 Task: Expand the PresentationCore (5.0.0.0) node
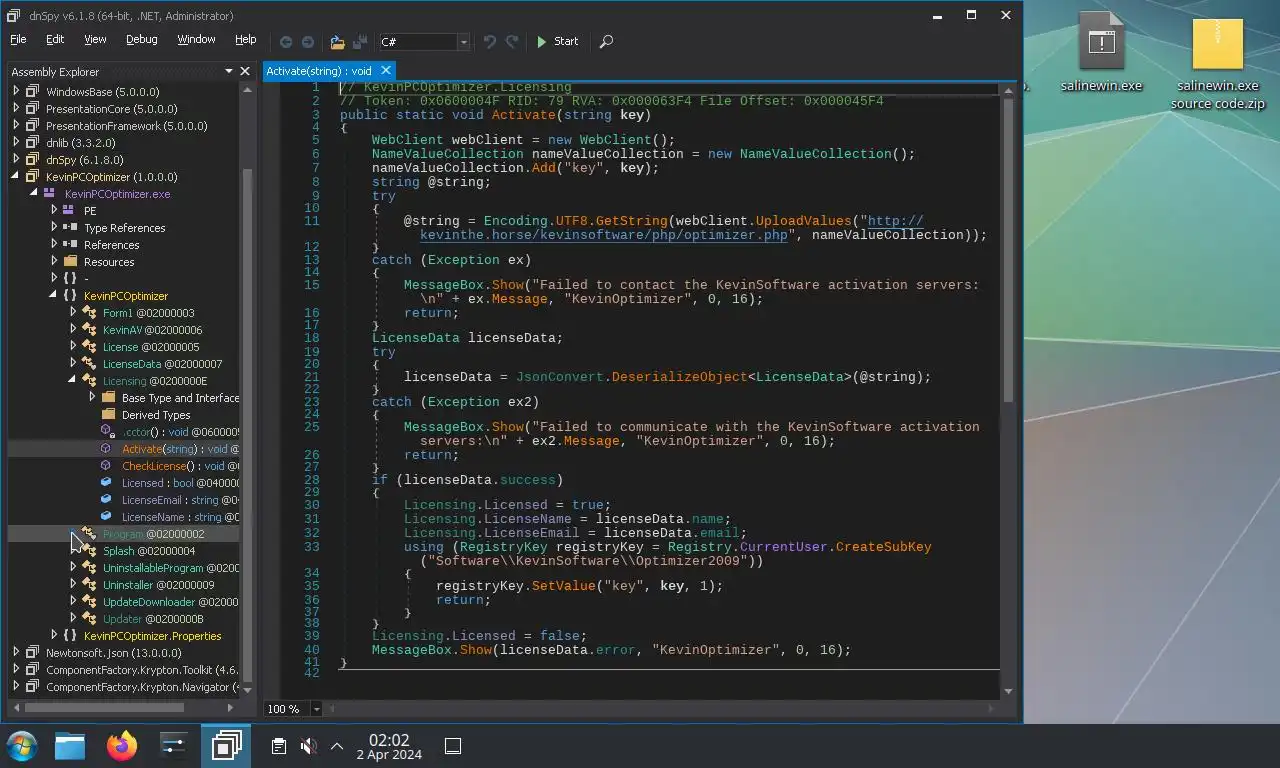click(16, 108)
